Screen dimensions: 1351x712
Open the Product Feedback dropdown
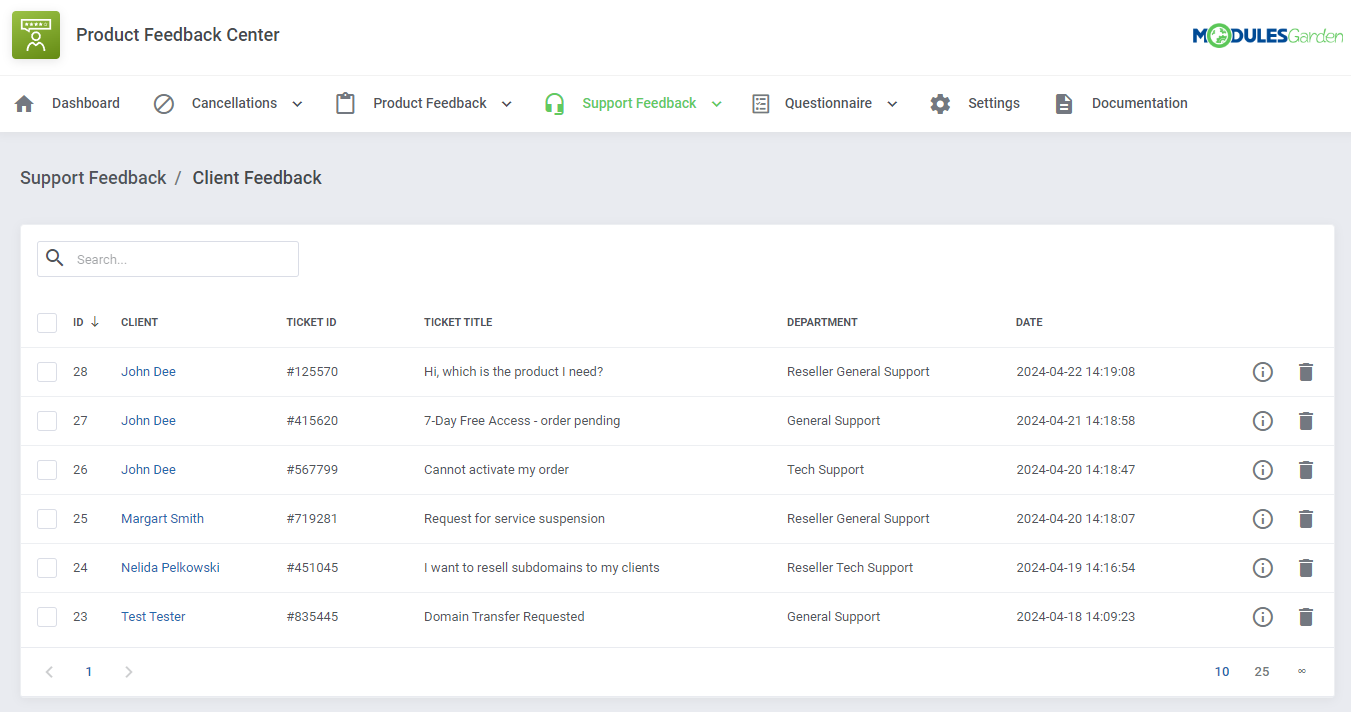tap(507, 103)
